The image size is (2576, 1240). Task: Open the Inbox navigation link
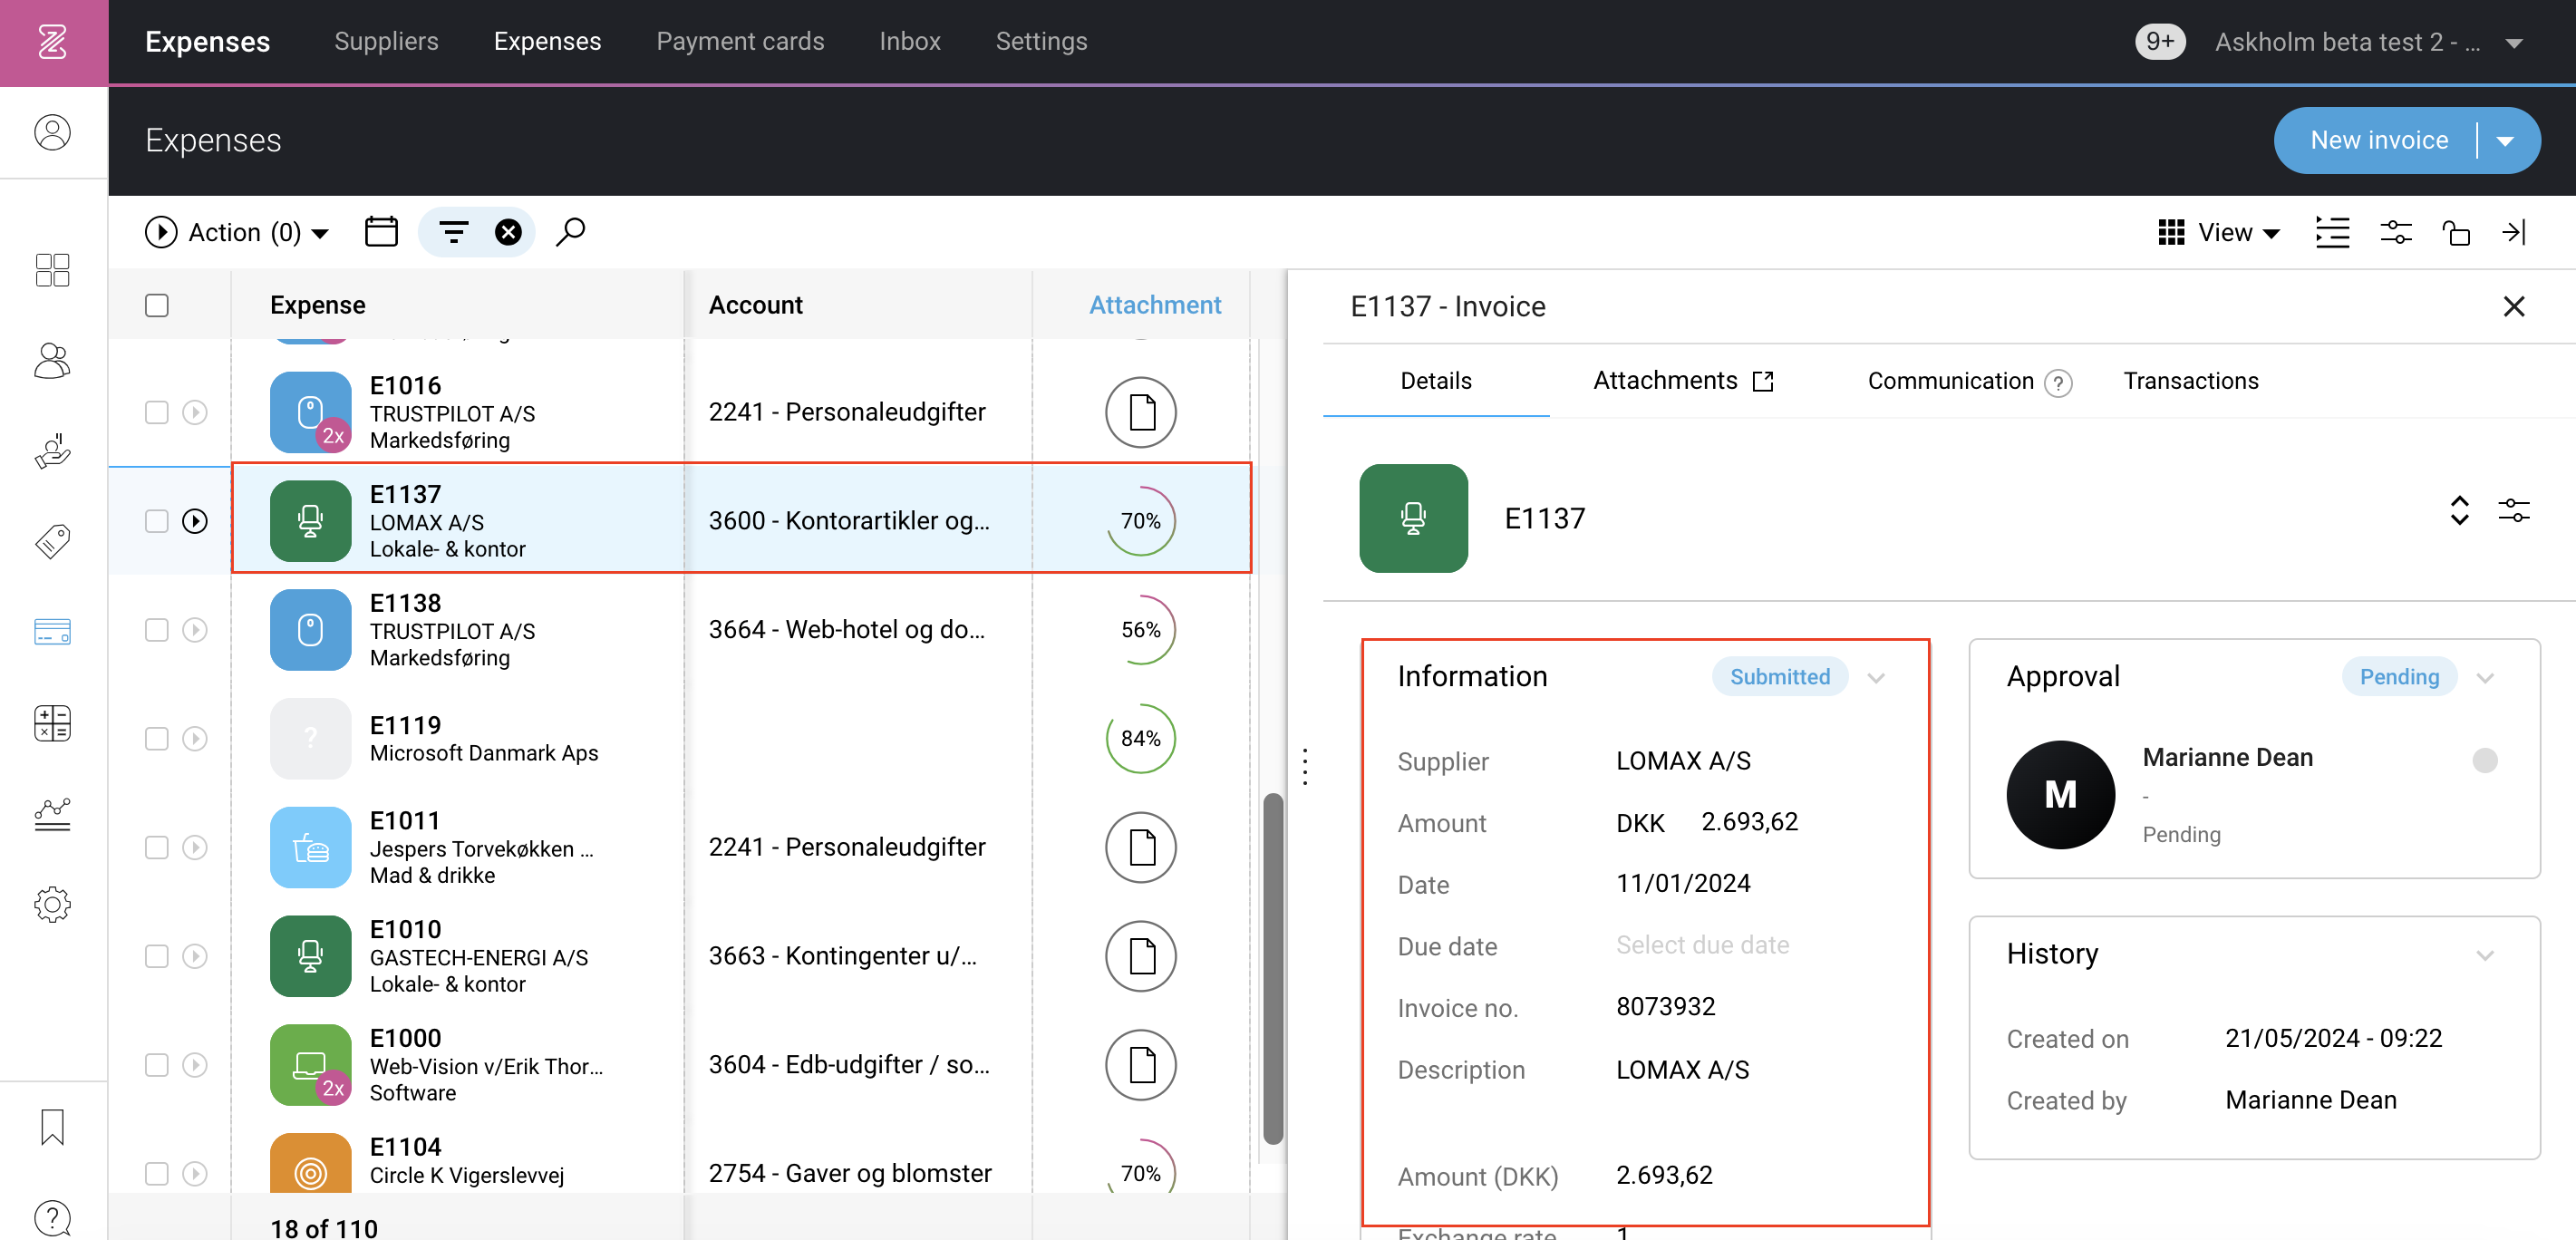909,41
